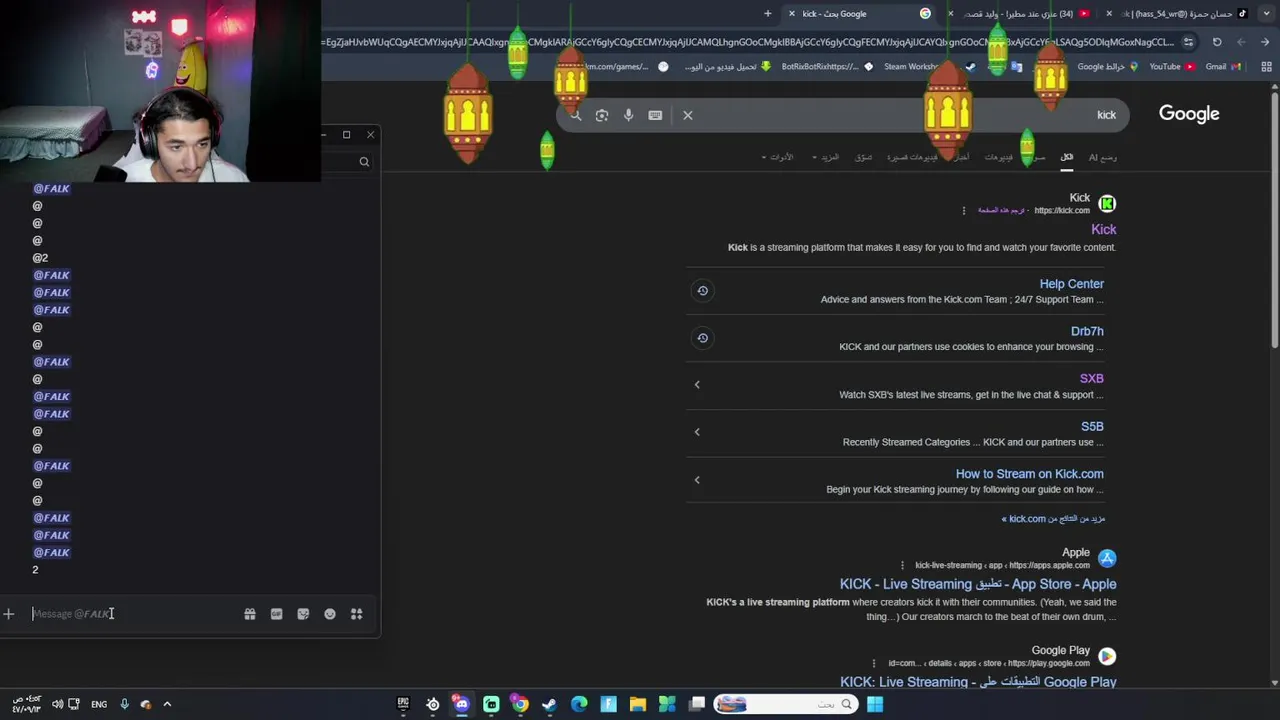Image resolution: width=1280 pixels, height=720 pixels.
Task: Open the S5B sitelink
Action: [x=1092, y=426]
